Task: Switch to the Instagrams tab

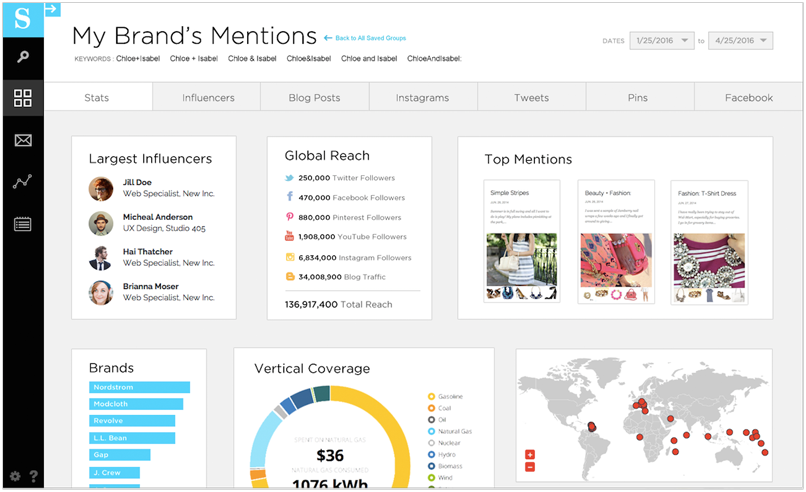Action: pyautogui.click(x=423, y=98)
